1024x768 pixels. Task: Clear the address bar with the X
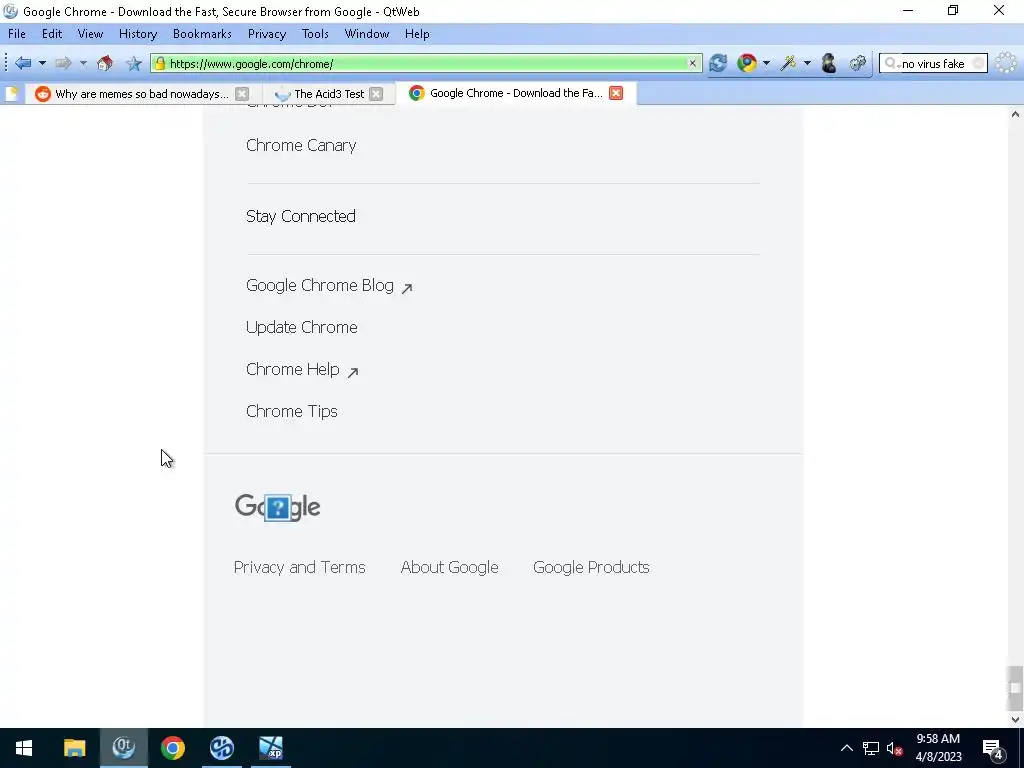[x=692, y=63]
